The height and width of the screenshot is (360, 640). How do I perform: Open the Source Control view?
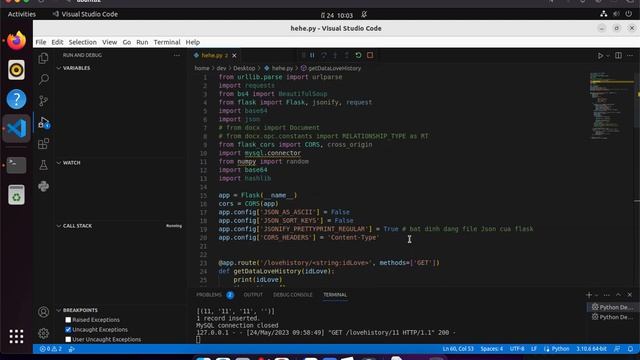pyautogui.click(x=43, y=100)
